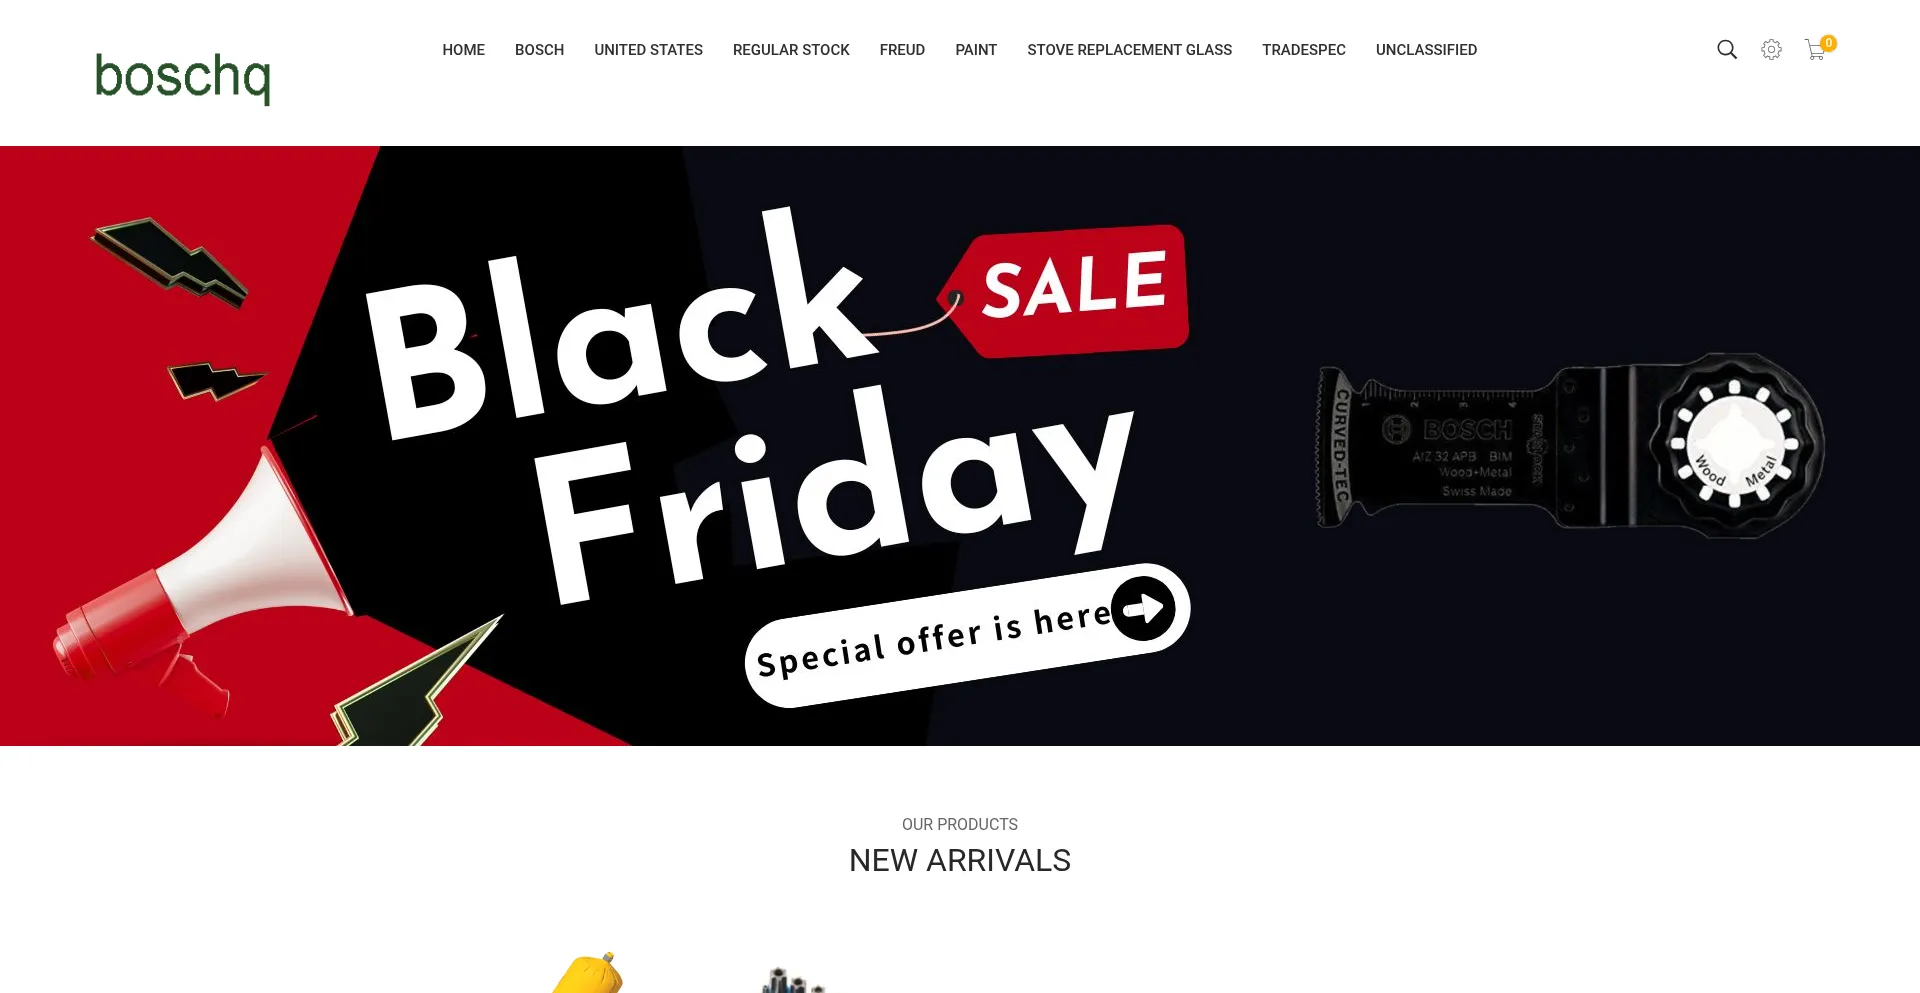Click the megaphone graphic on banner

click(202, 580)
